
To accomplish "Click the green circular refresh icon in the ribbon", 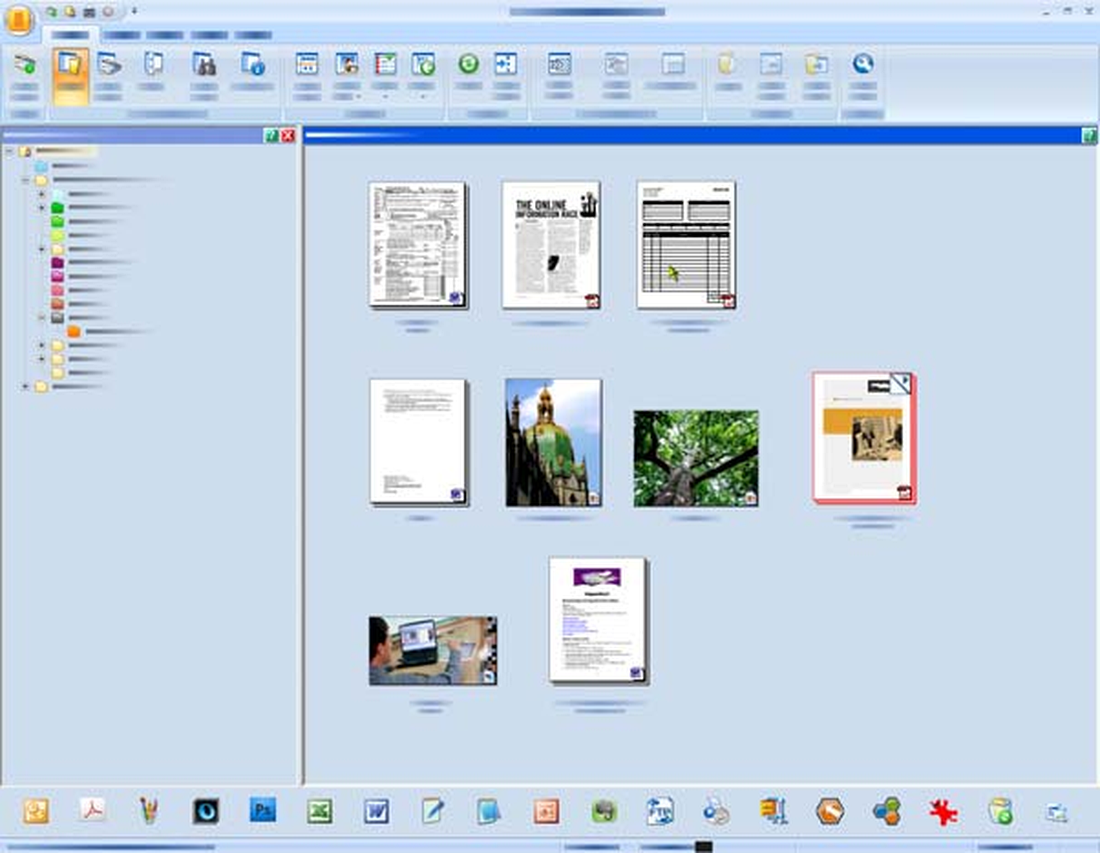I will 469,64.
